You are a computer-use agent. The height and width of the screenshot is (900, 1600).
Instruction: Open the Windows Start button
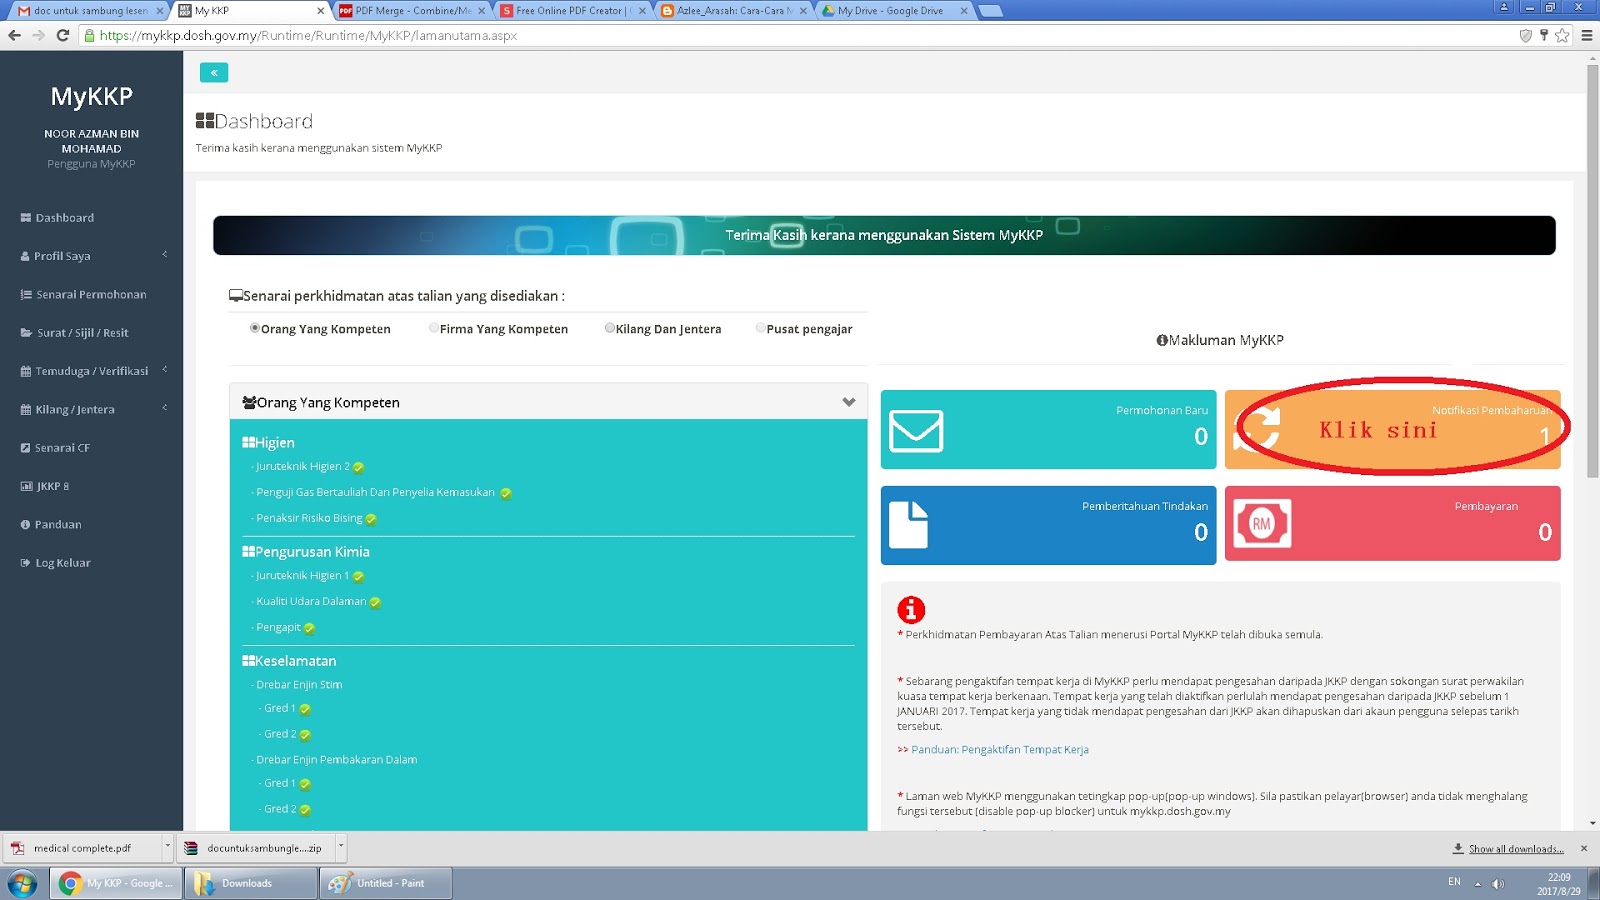tap(22, 883)
